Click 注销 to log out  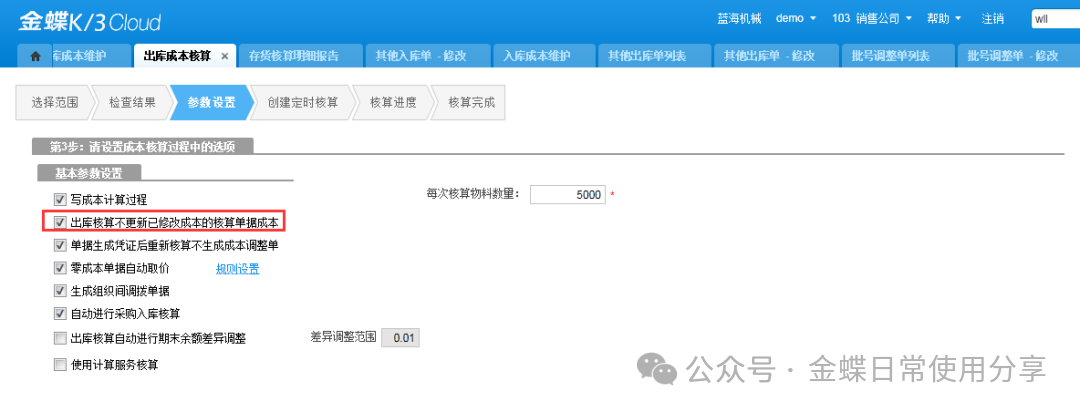tap(993, 19)
